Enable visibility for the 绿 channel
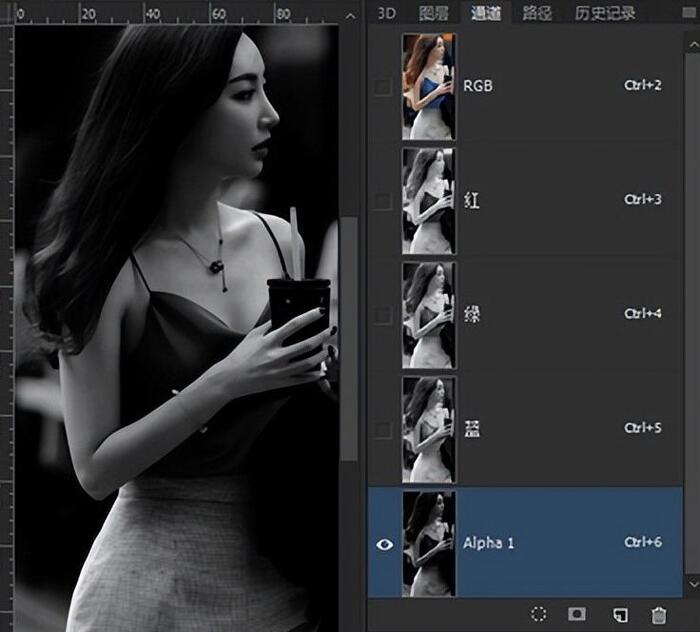 click(383, 315)
